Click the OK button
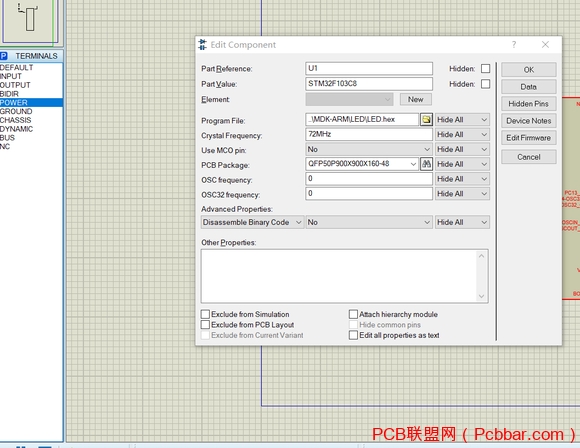 (529, 70)
